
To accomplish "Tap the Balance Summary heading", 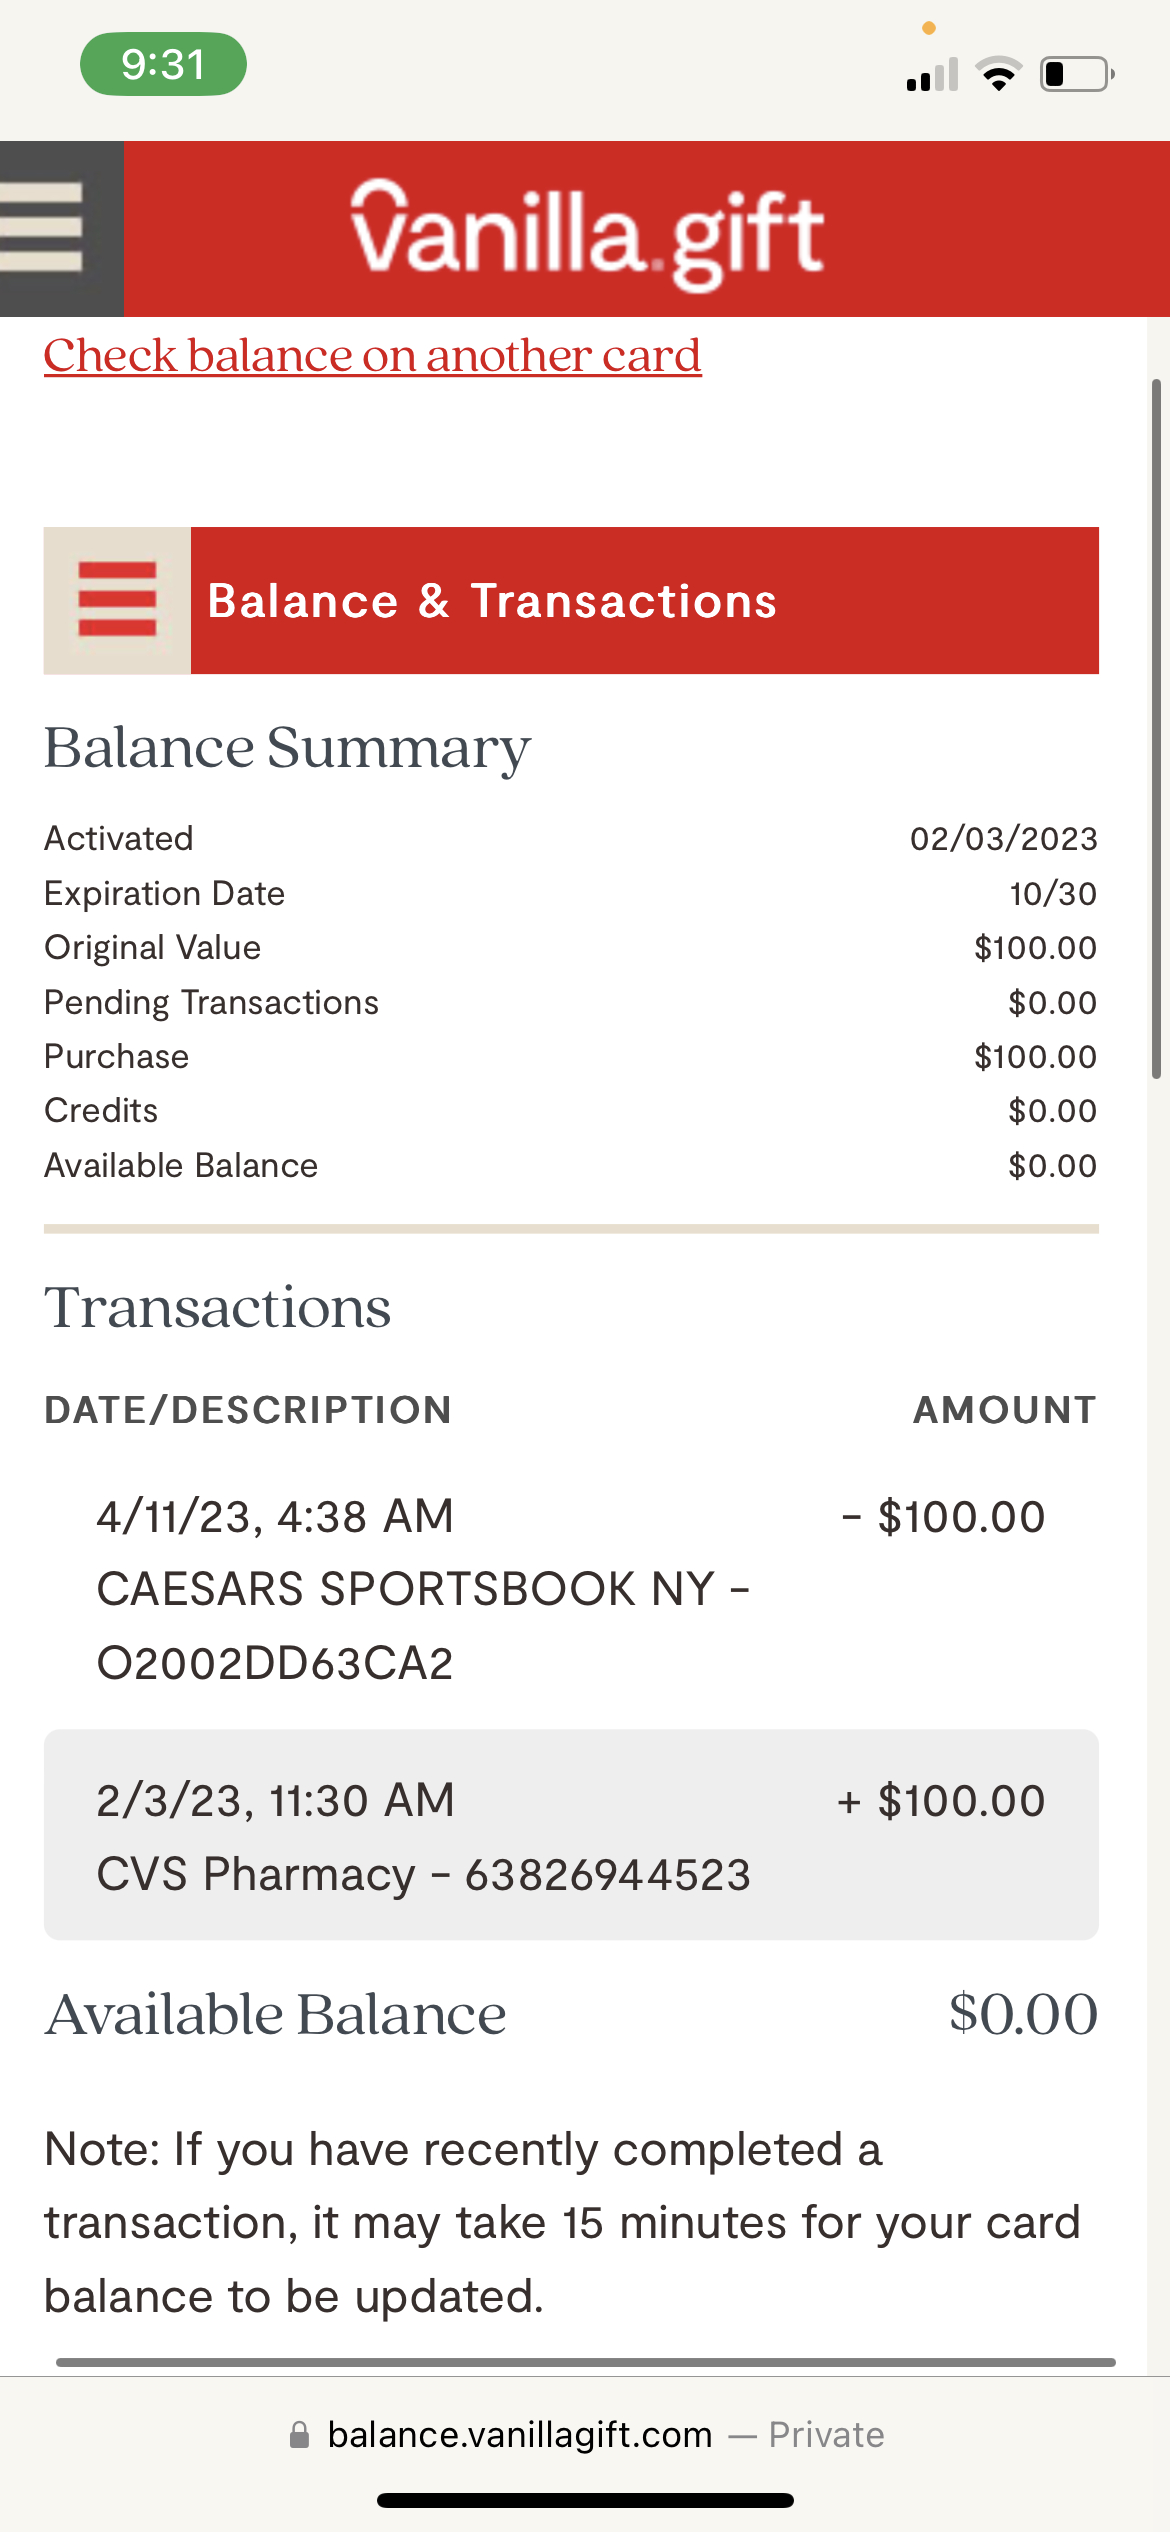I will [x=287, y=748].
